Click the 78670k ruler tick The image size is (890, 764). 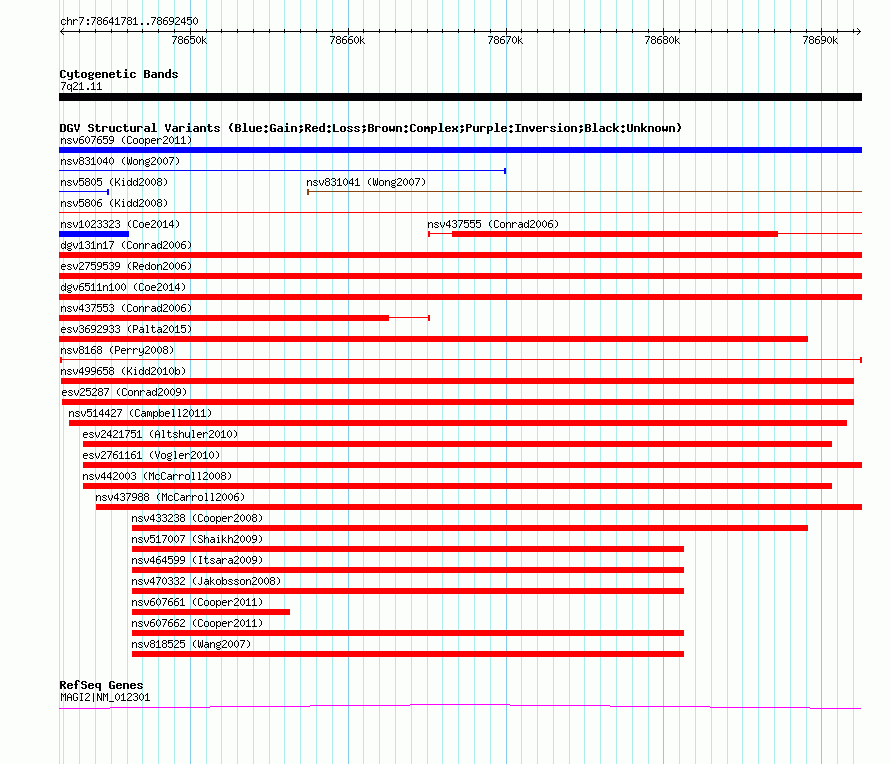tap(505, 40)
